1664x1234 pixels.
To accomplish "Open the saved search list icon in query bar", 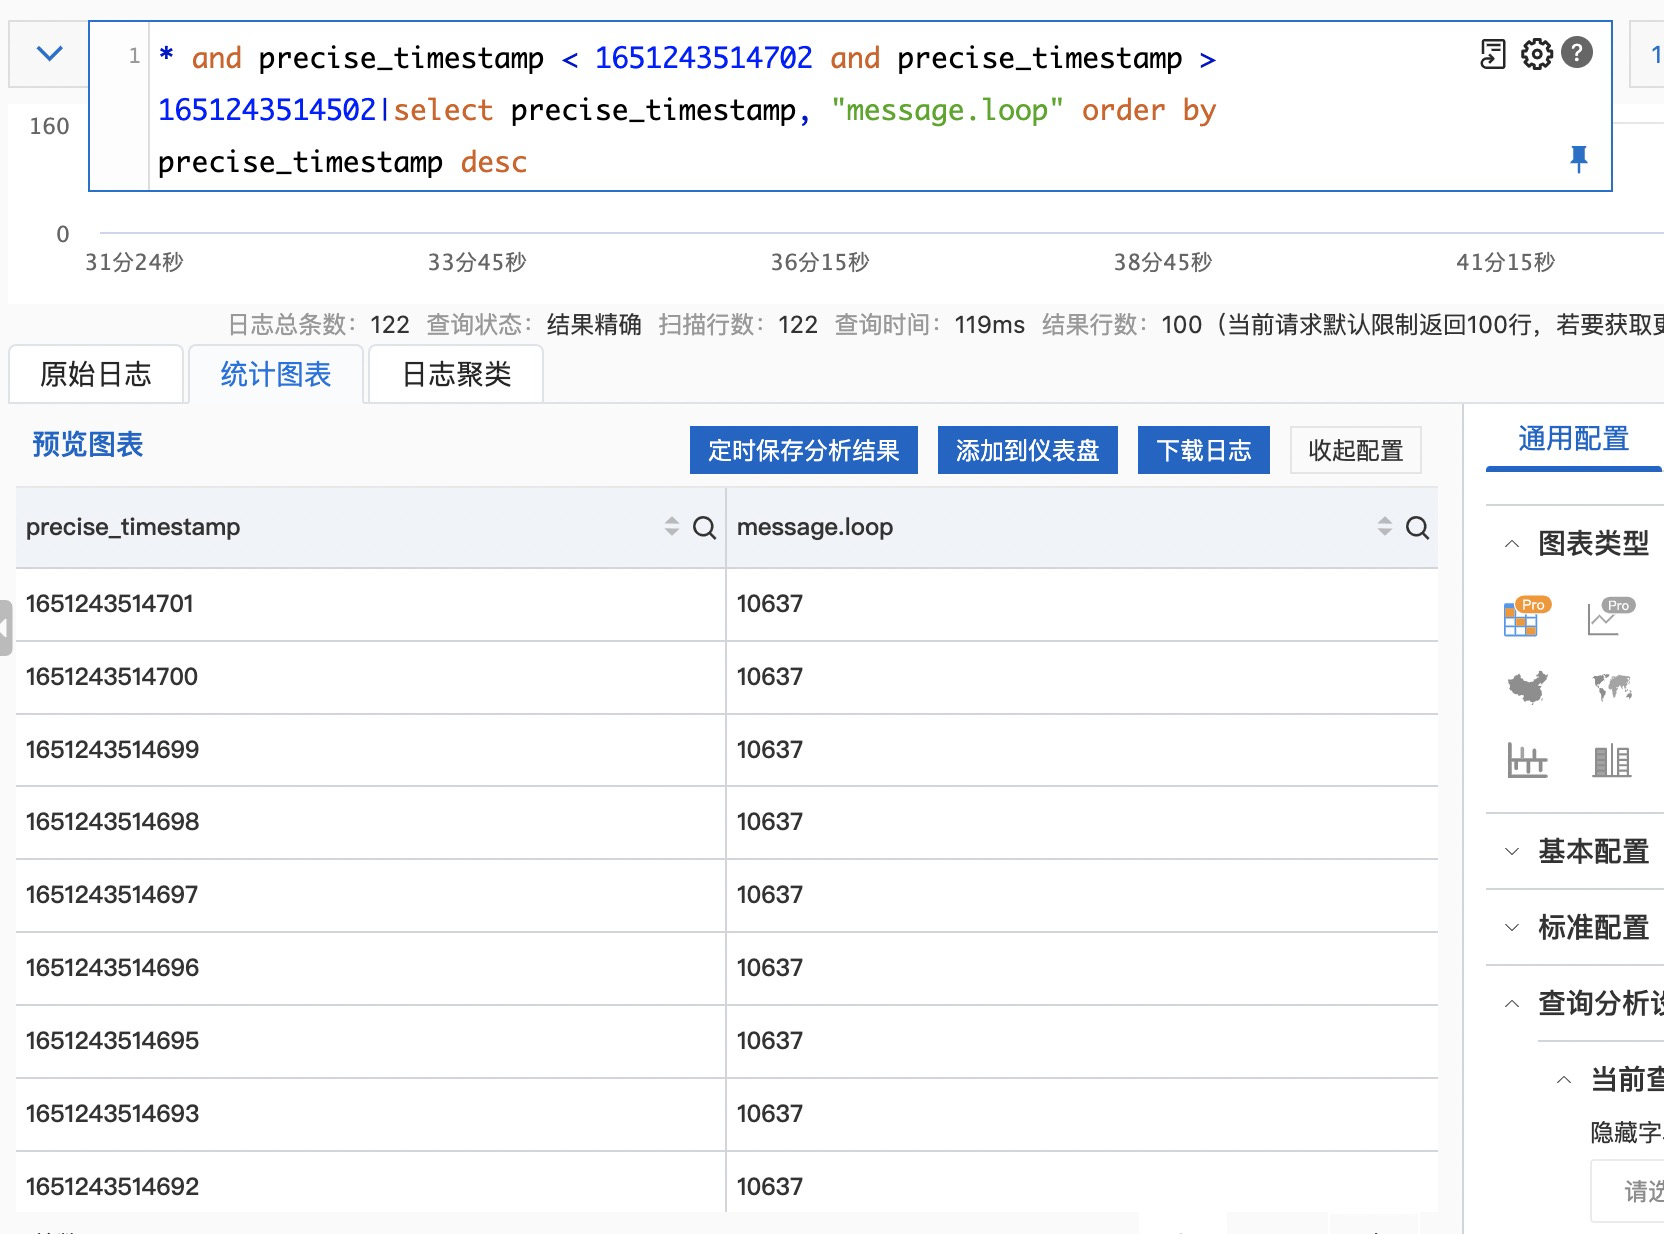I will tap(1492, 54).
